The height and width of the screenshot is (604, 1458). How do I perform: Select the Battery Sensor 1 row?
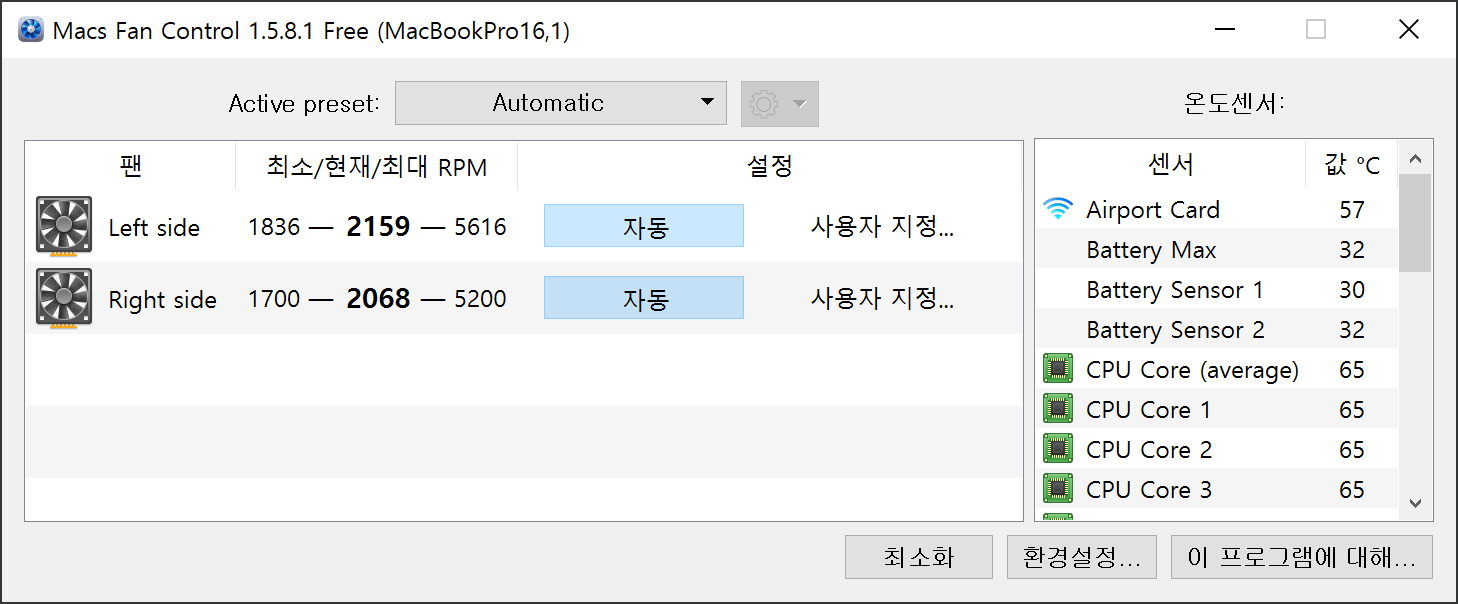[1216, 289]
